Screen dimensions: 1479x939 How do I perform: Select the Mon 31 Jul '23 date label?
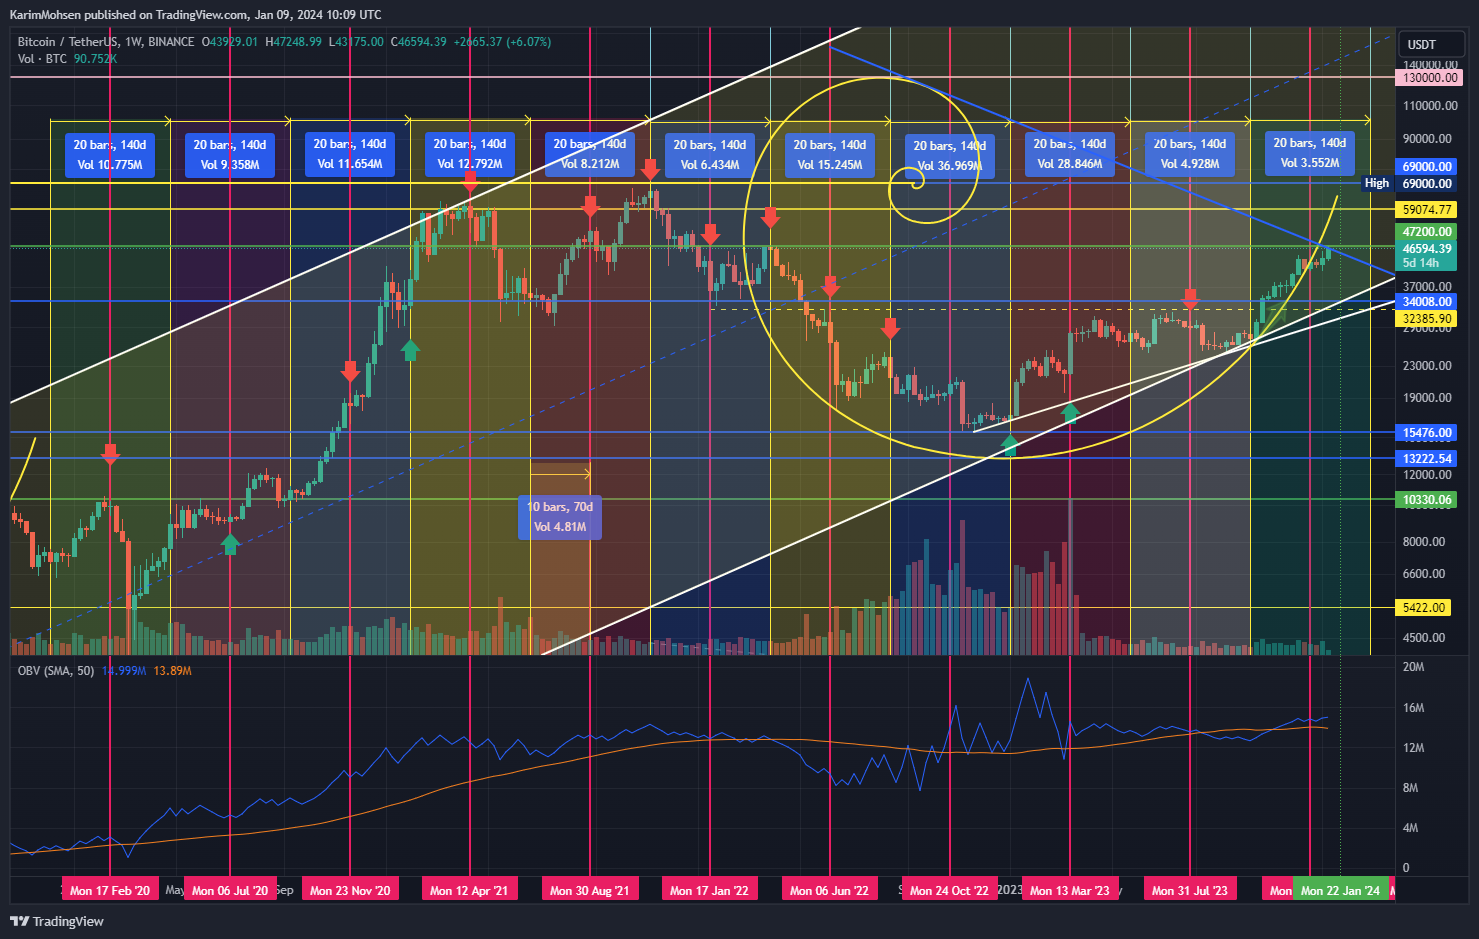(x=1190, y=890)
